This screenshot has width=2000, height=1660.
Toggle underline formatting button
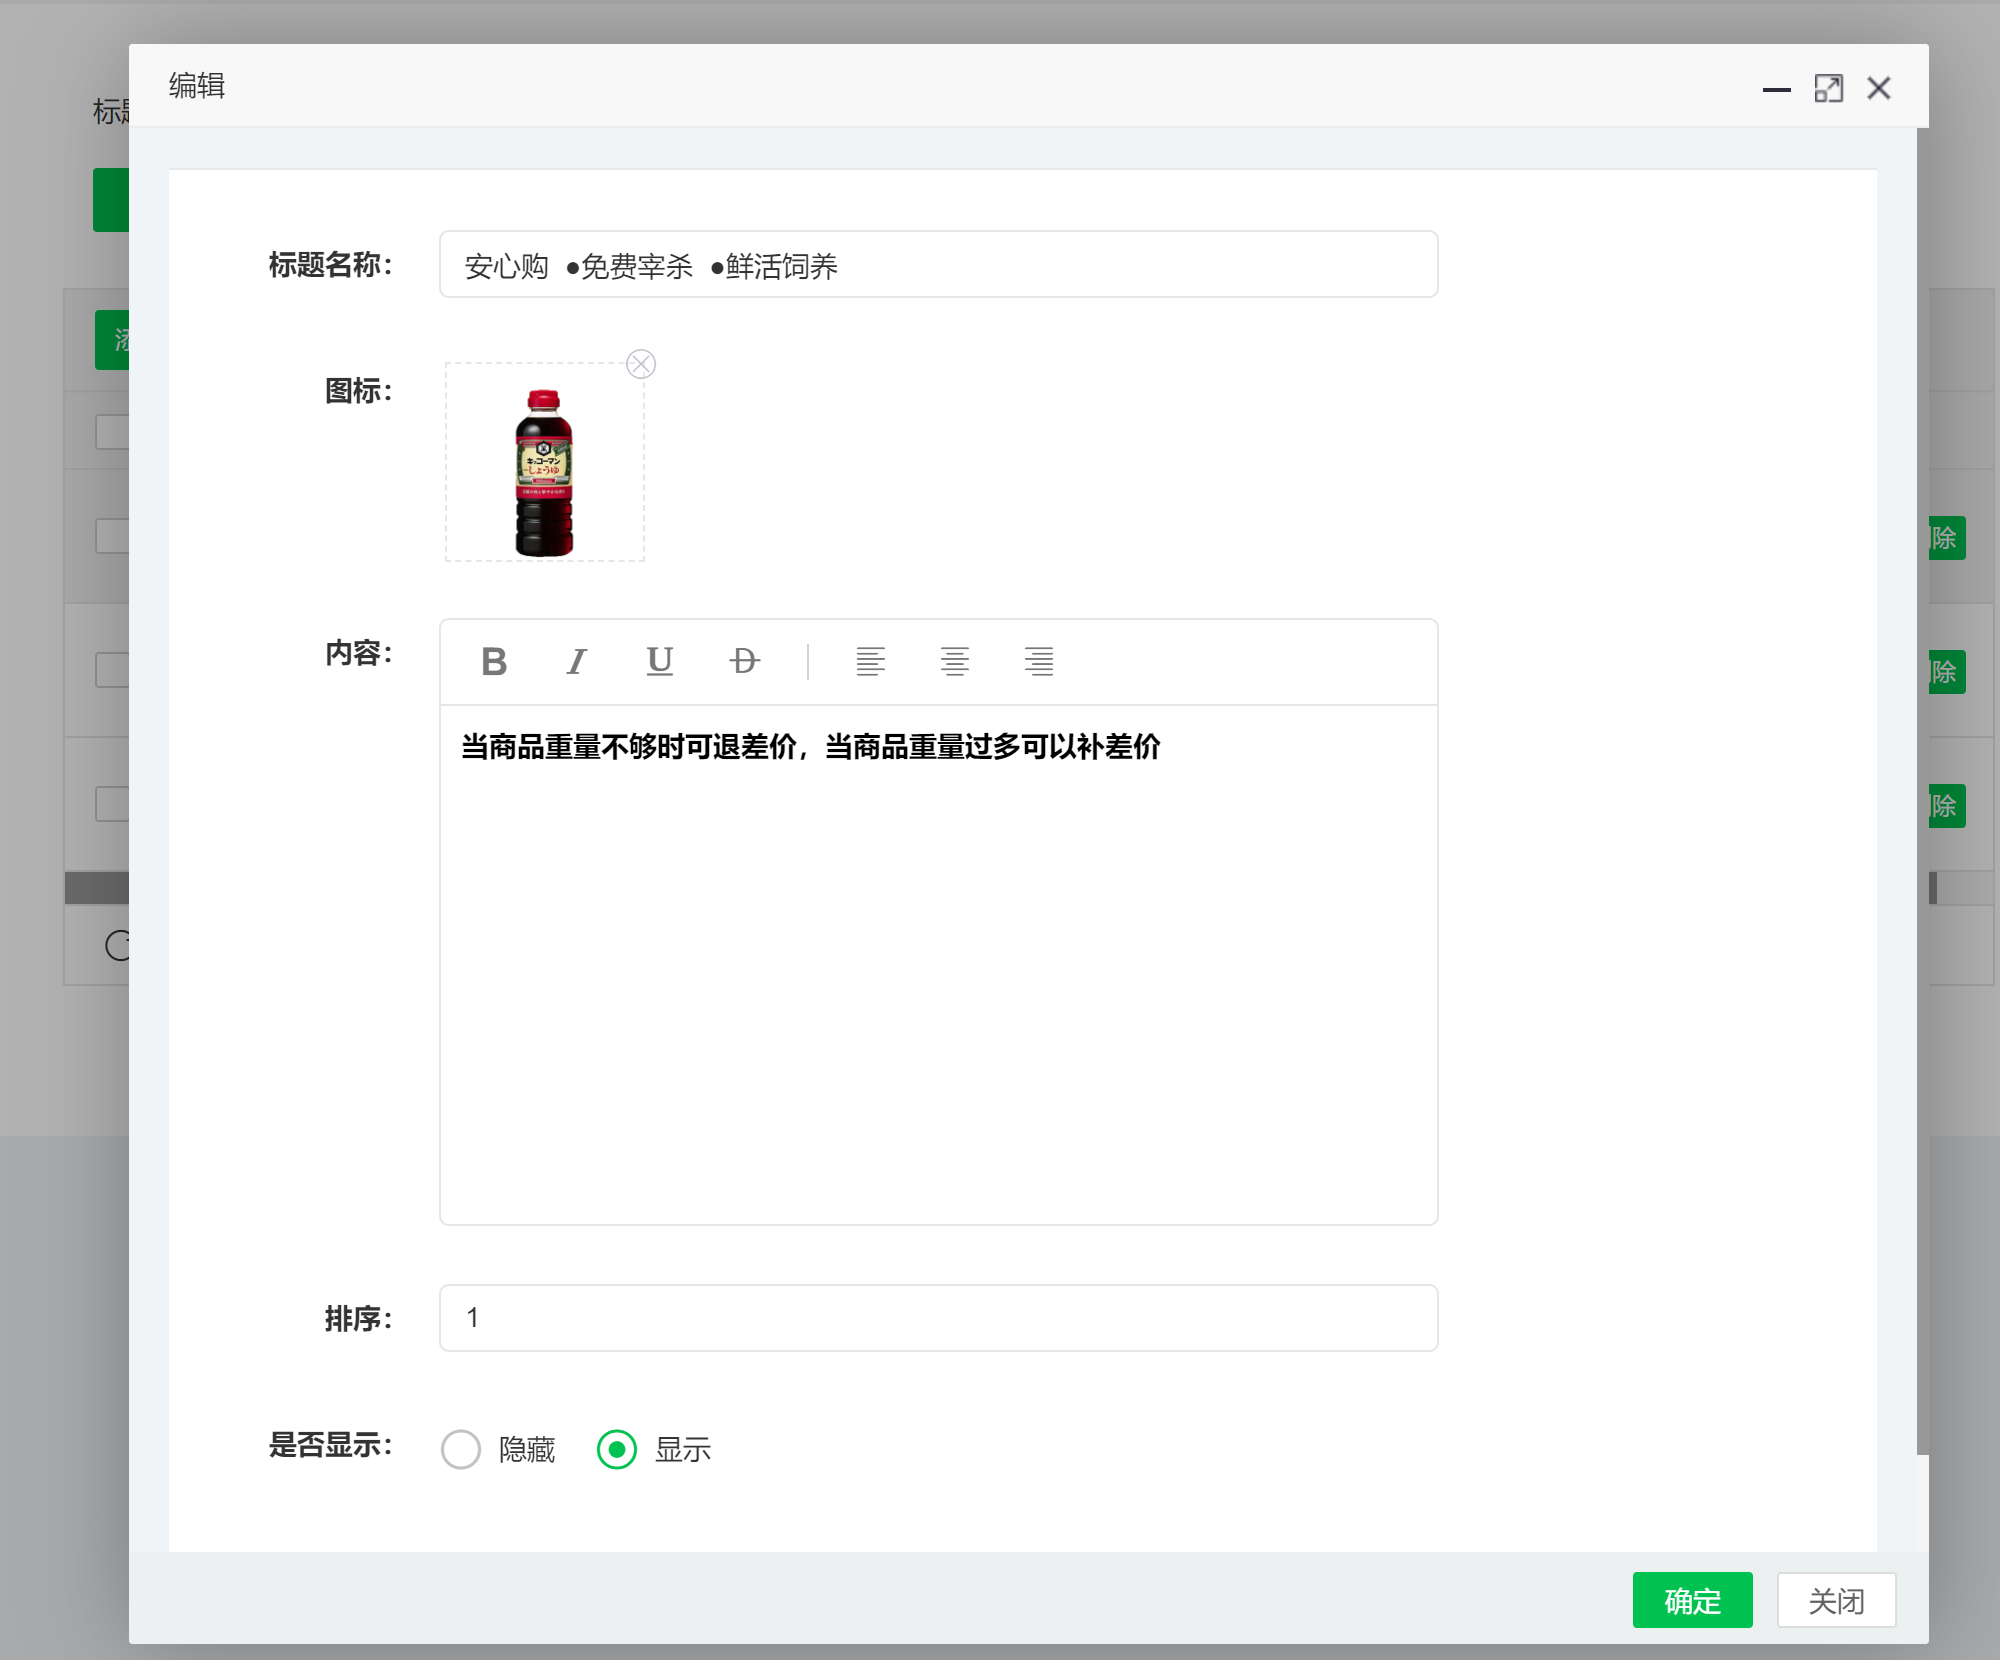tap(660, 661)
